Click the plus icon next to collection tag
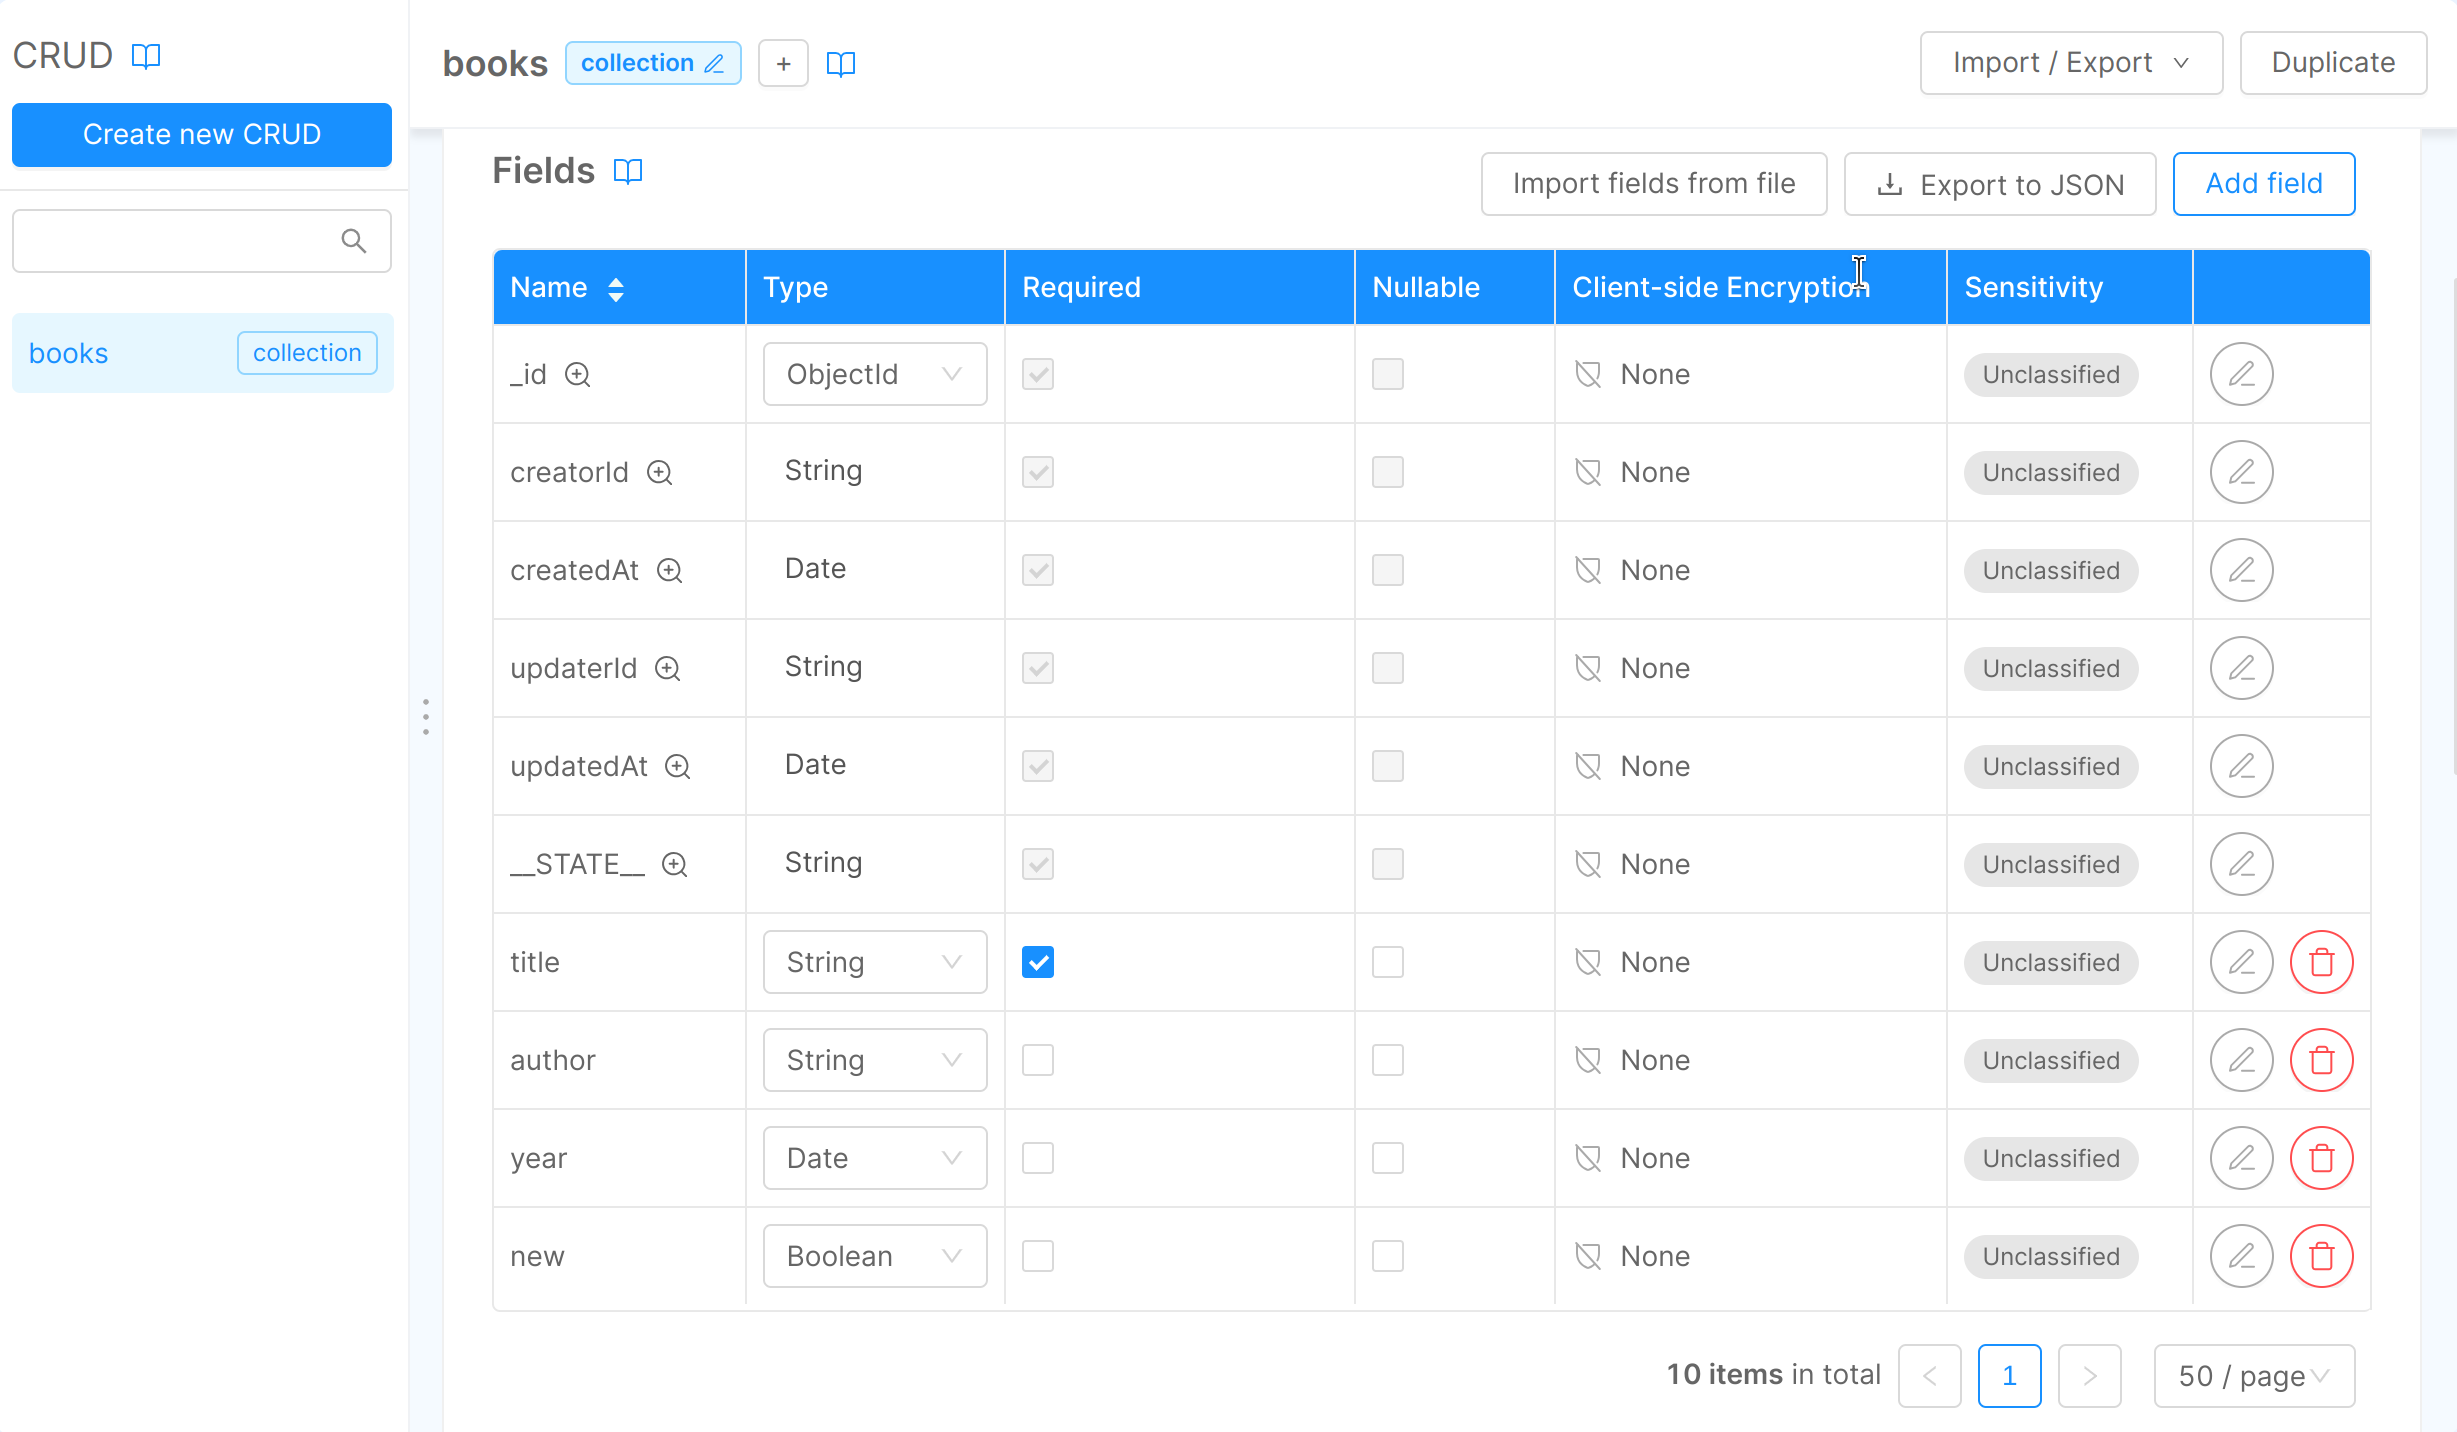 [x=783, y=64]
